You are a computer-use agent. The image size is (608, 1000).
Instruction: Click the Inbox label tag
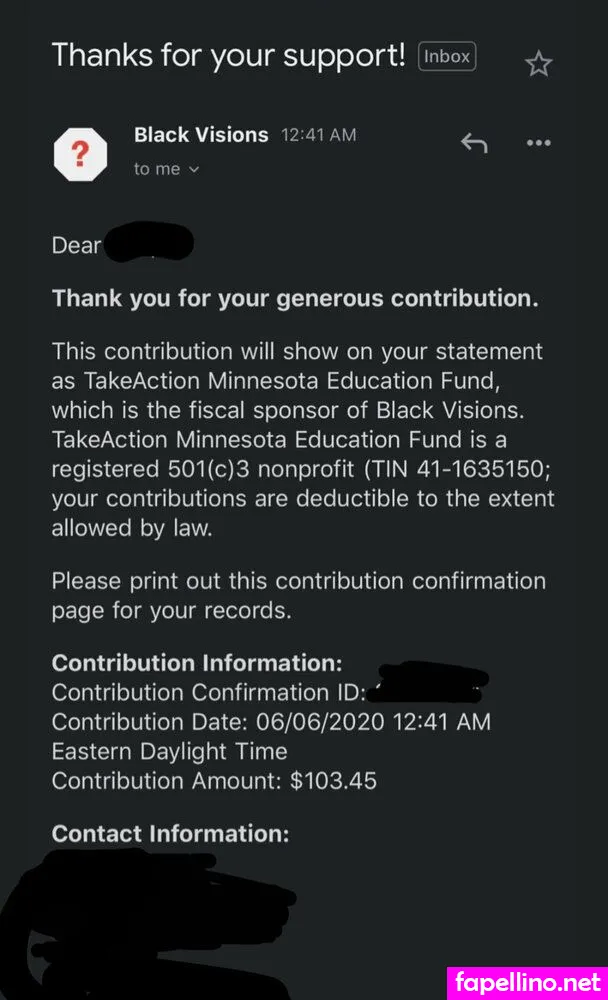click(x=447, y=57)
